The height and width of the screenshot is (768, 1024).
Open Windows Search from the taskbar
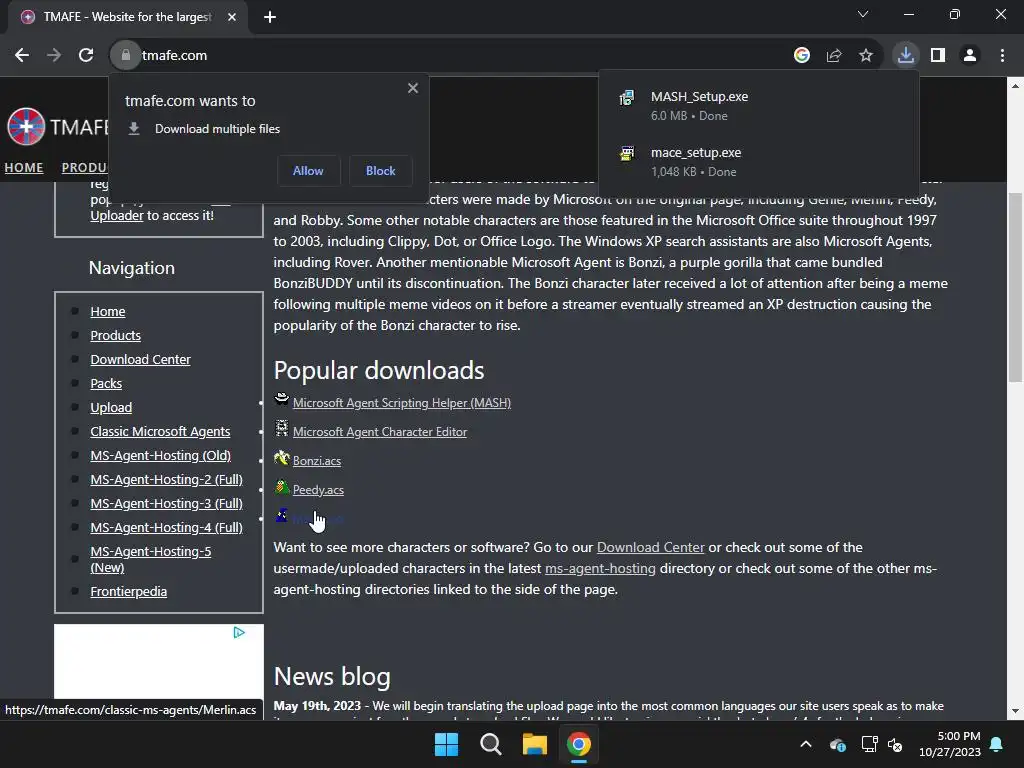[x=490, y=744]
